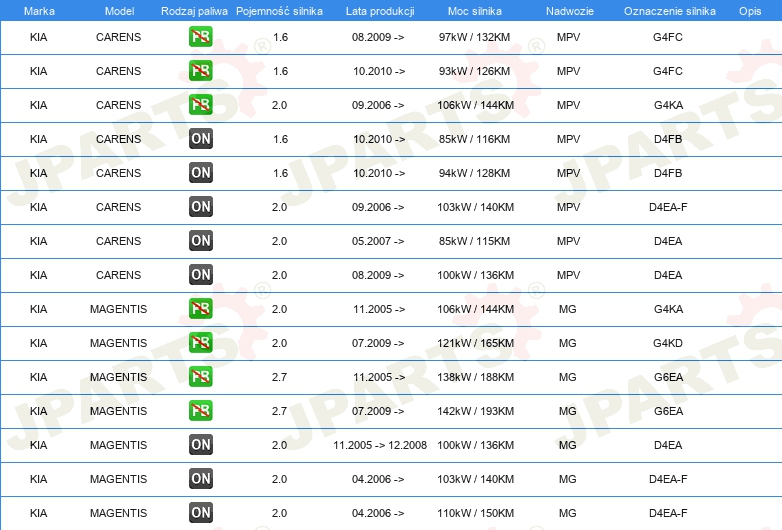Select the 94kW / 128KM power cell
Screen dimensions: 782x530
[x=474, y=173]
